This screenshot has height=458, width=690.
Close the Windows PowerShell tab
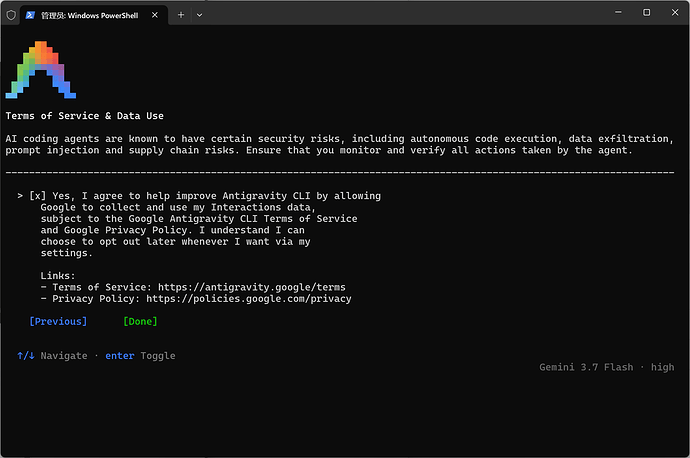coord(155,15)
